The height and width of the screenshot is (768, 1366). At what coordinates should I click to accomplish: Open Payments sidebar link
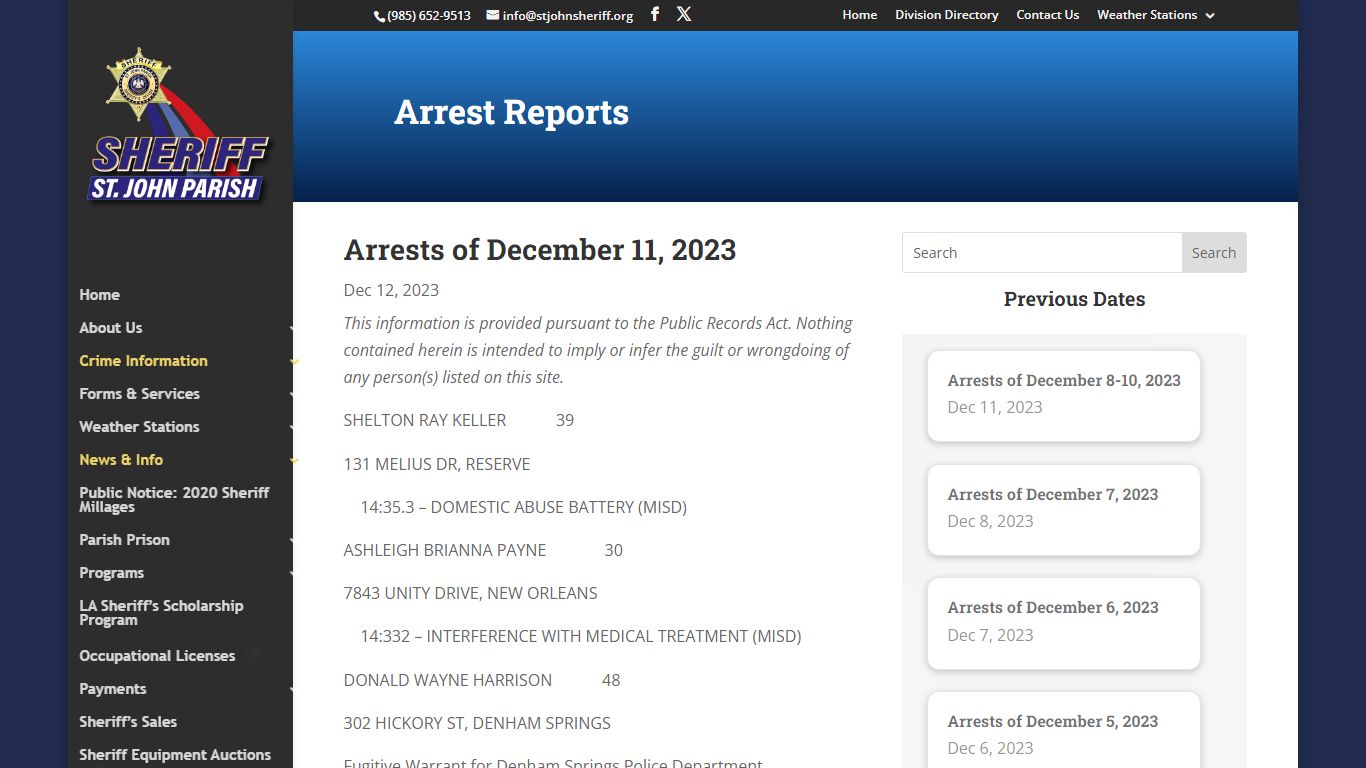pos(112,689)
